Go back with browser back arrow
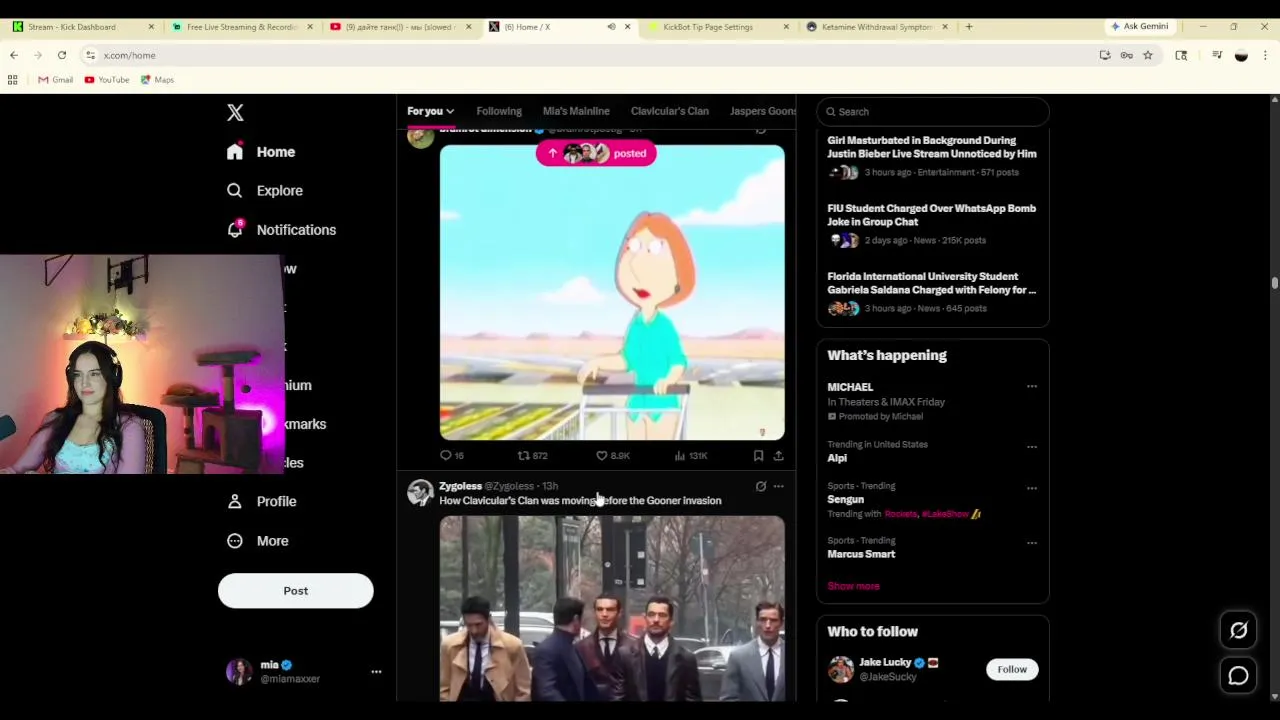The width and height of the screenshot is (1280, 720). [x=14, y=55]
